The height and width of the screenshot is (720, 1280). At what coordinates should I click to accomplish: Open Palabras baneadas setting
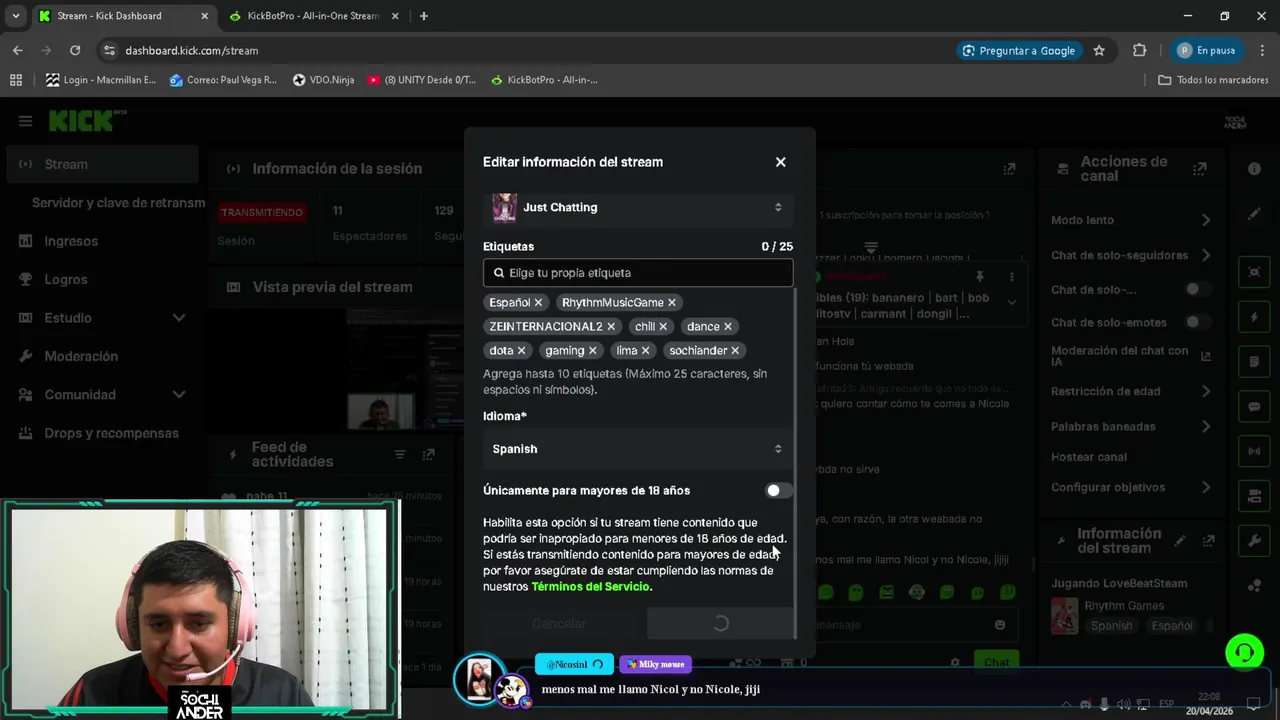(1131, 426)
